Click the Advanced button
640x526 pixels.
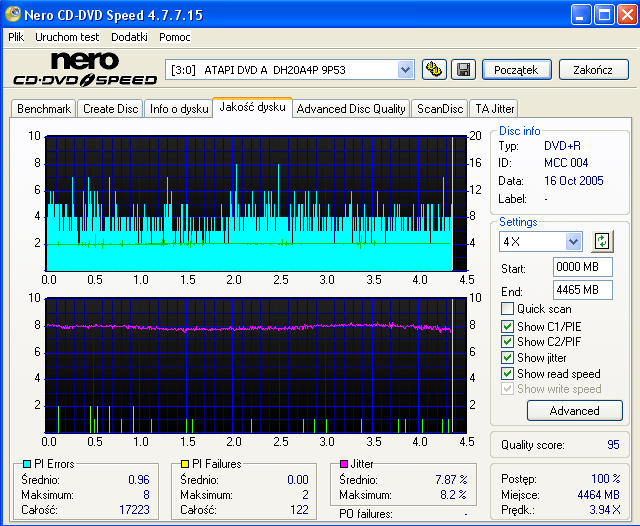(574, 411)
